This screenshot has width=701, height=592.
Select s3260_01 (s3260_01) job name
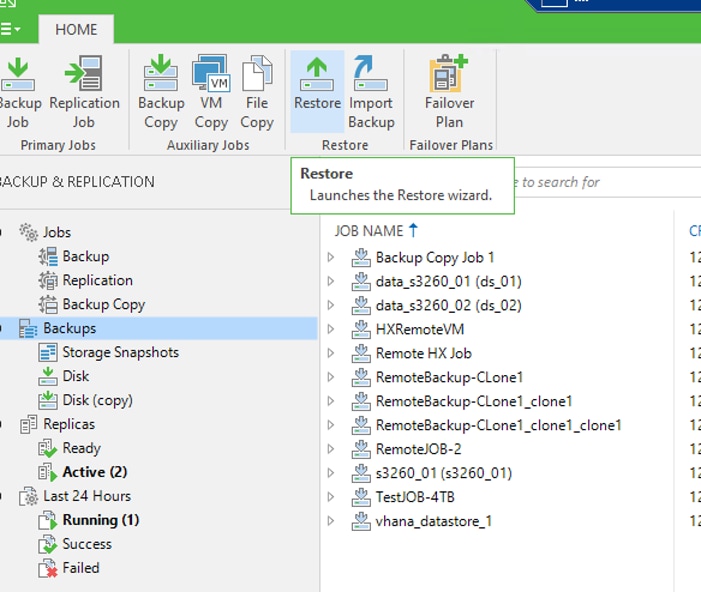(444, 473)
